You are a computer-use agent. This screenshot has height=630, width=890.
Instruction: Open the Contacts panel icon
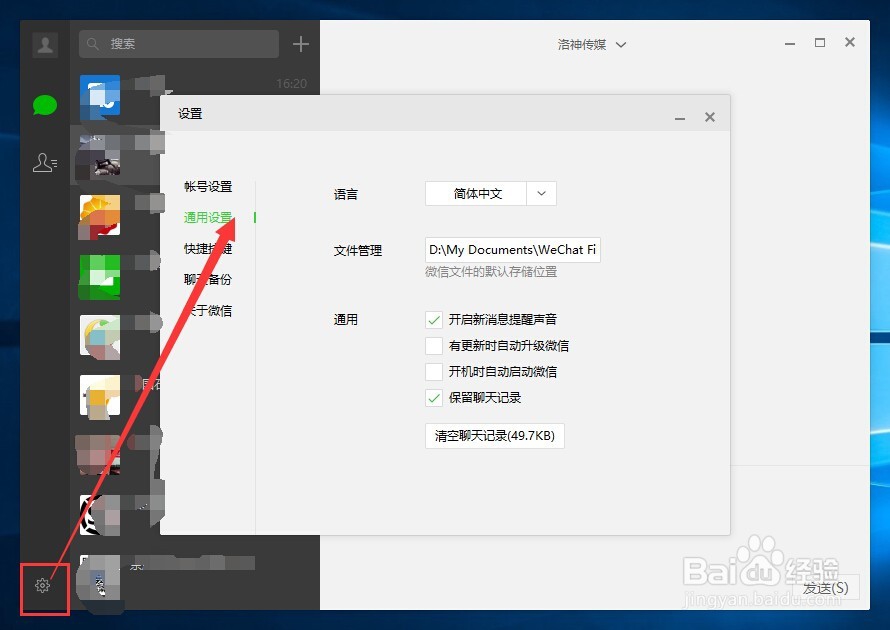[x=44, y=162]
